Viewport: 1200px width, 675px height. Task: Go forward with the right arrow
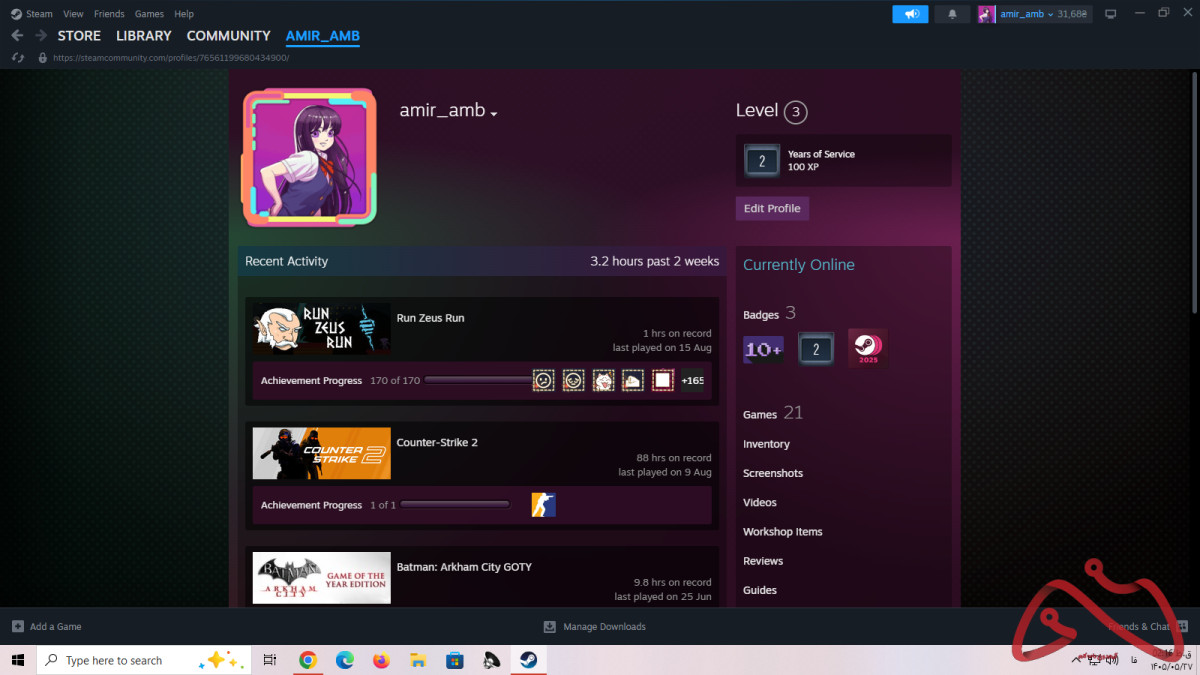[x=41, y=35]
